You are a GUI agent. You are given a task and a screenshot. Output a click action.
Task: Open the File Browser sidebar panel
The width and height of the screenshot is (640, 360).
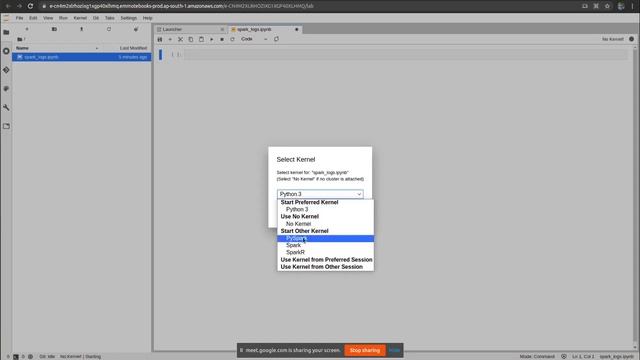pos(6,32)
